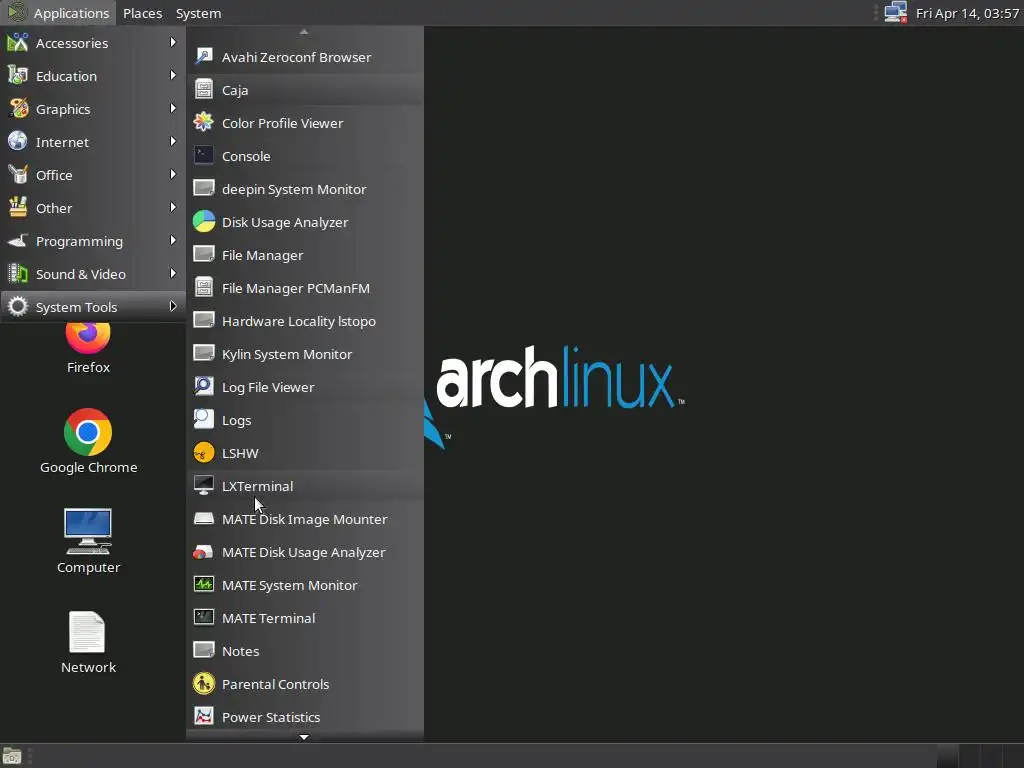The height and width of the screenshot is (768, 1024).
Task: Expand the Education submenu arrow
Action: click(172, 75)
